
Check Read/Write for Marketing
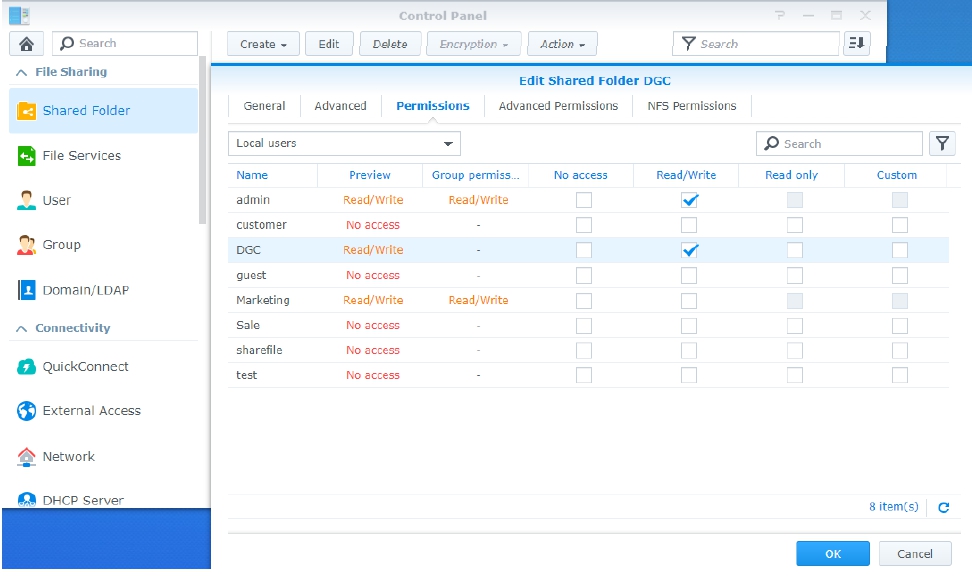[x=689, y=301]
